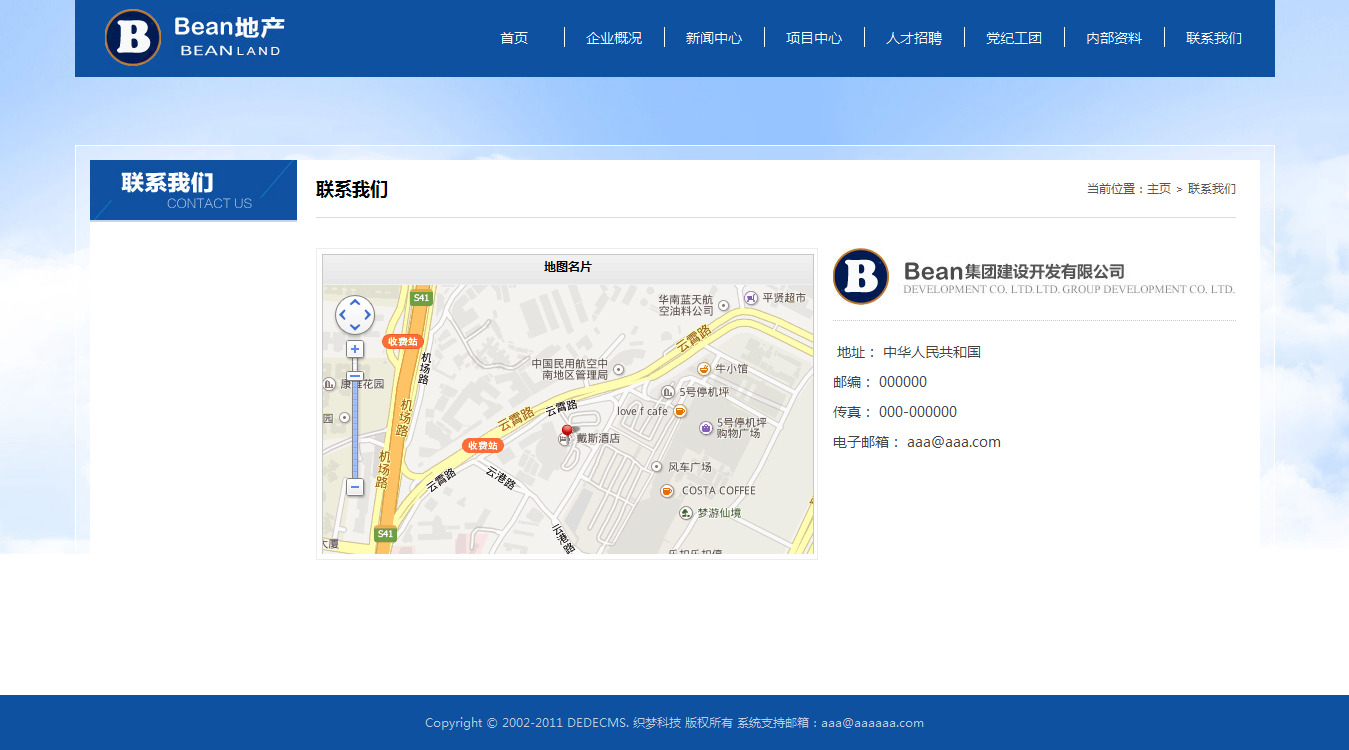Viewport: 1349px width, 750px height.
Task: Click the 主页 breadcrumb link
Action: [1158, 189]
